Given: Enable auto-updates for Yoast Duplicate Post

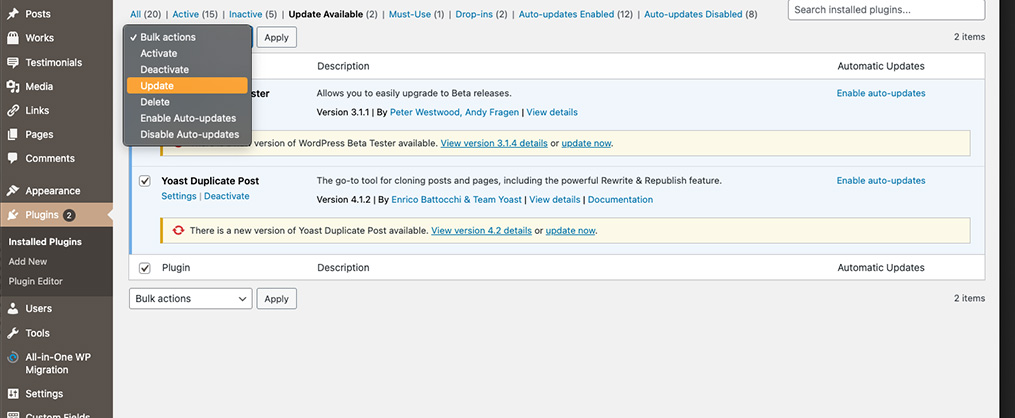Looking at the screenshot, I should (x=881, y=181).
